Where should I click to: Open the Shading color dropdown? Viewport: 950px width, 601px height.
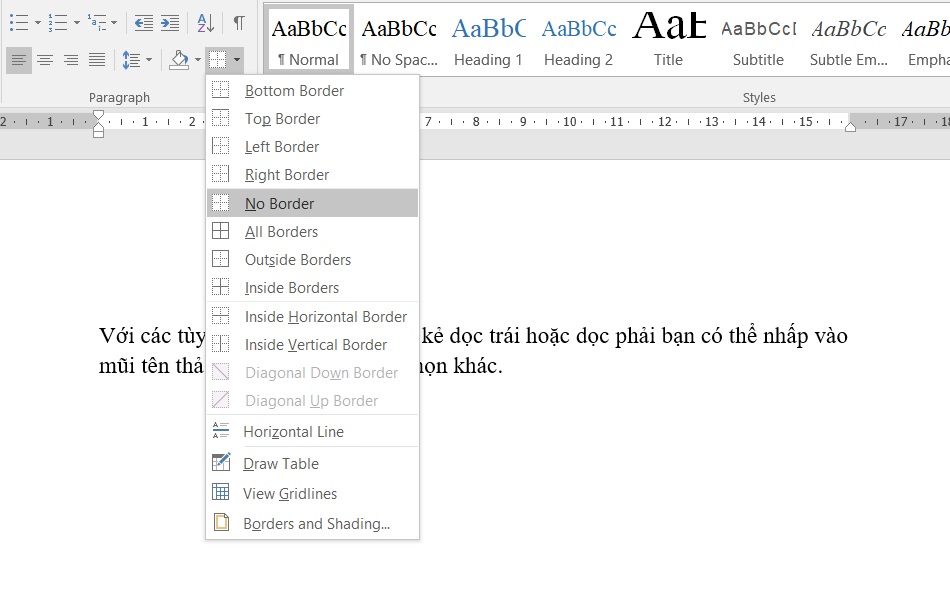click(x=196, y=59)
